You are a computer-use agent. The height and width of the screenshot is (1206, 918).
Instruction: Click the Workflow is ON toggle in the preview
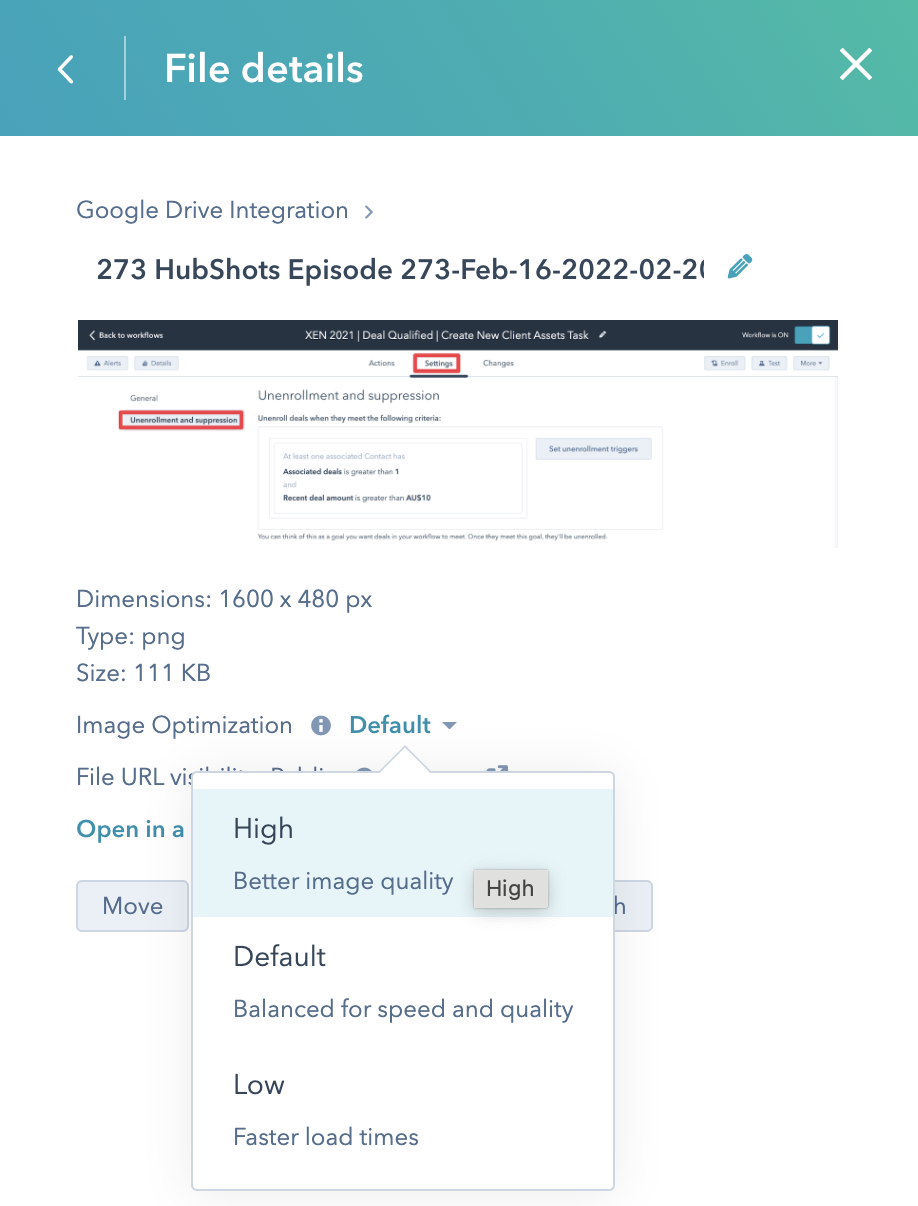[x=812, y=335]
